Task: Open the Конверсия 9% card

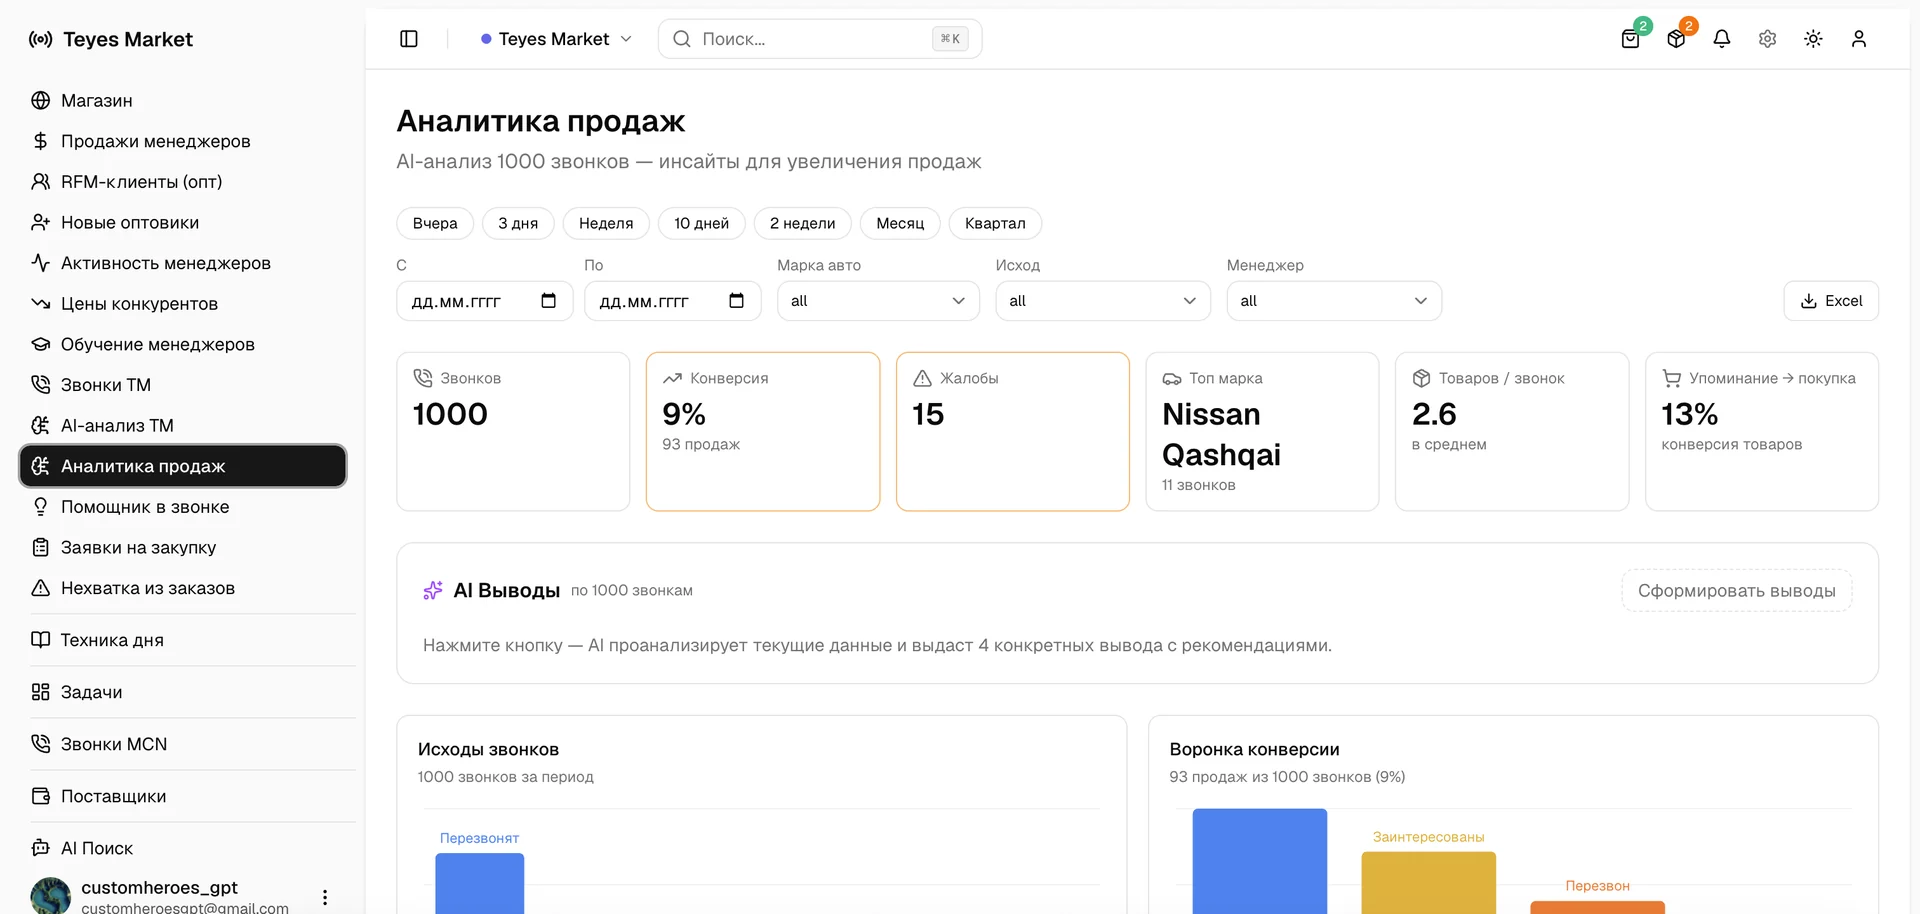Action: (763, 431)
